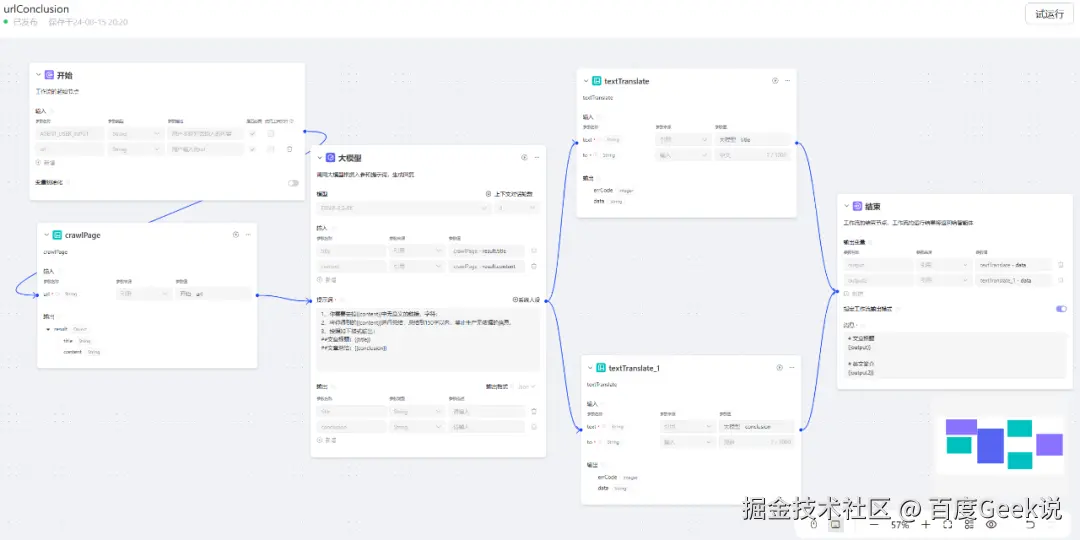Image resolution: width=1080 pixels, height=540 pixels.
Task: Delete the output row in 结束 node
Action: click(1061, 264)
